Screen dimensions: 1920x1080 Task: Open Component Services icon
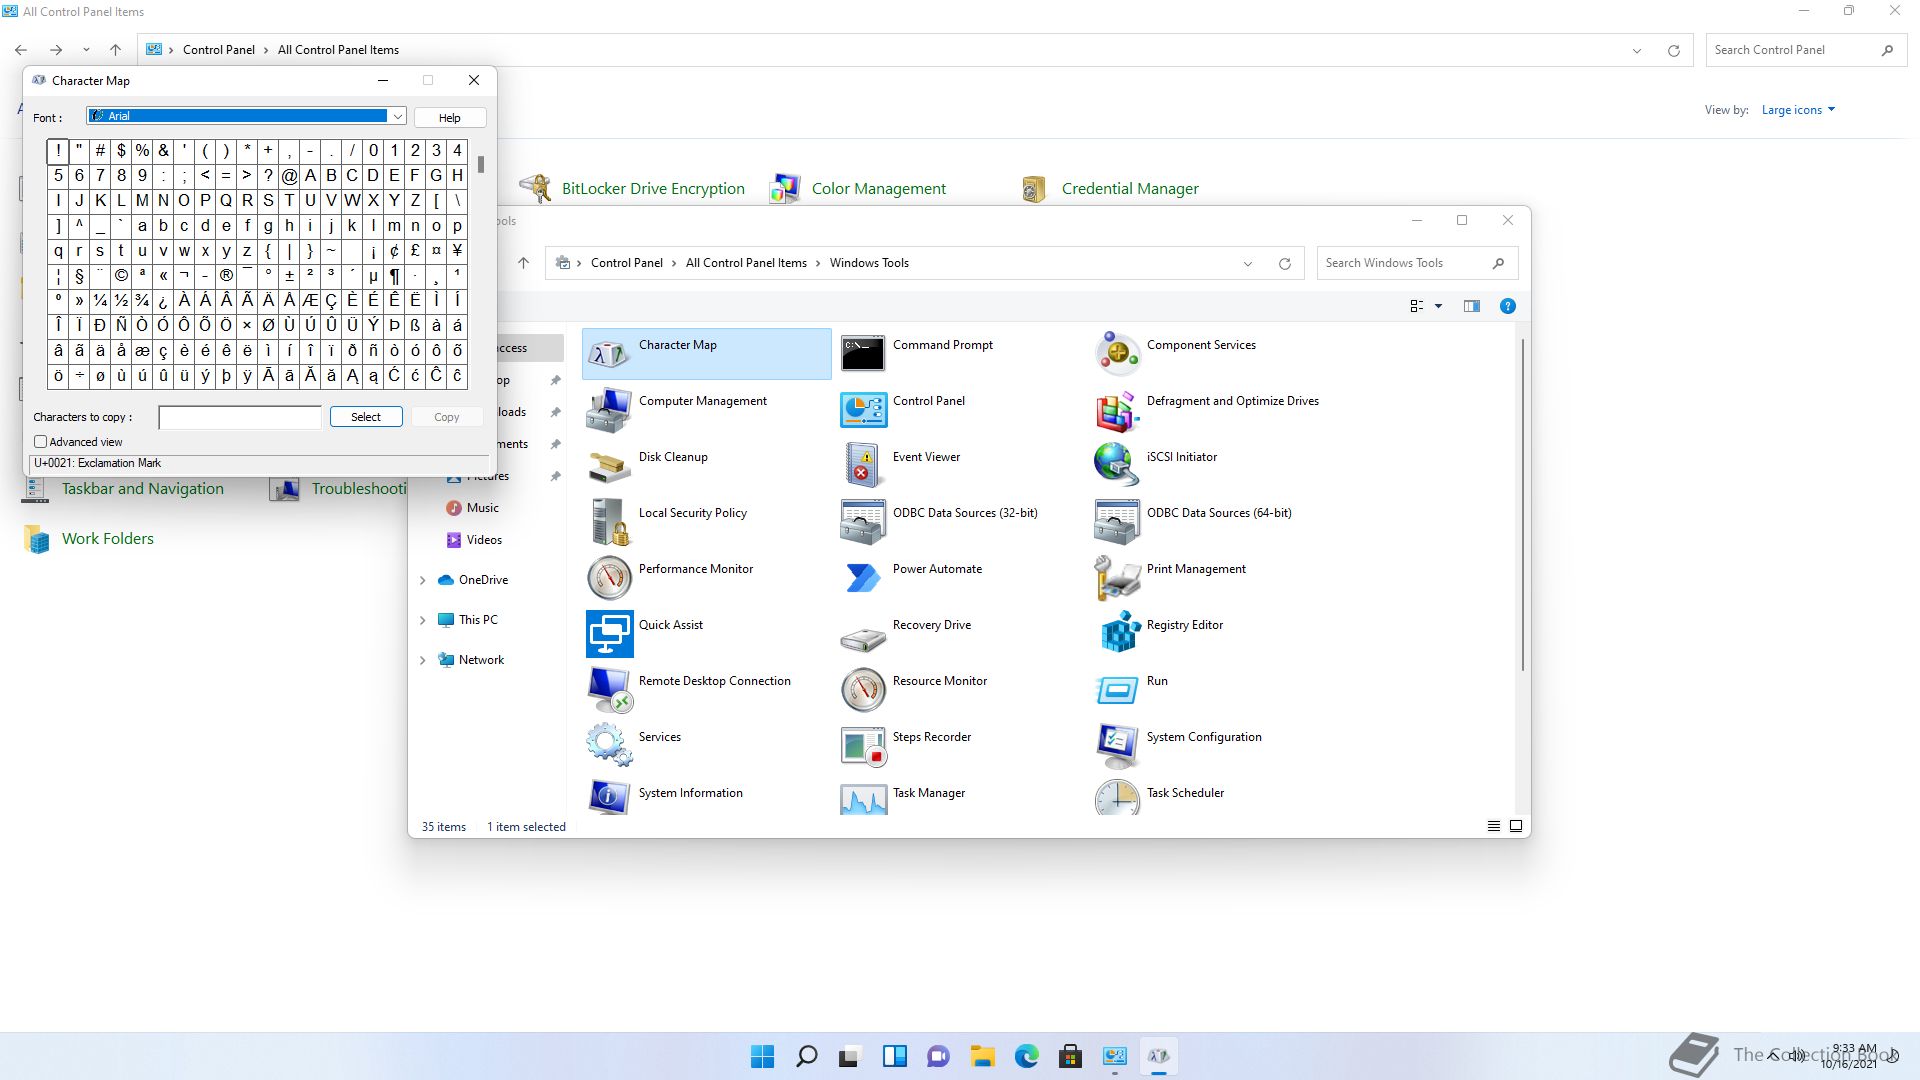click(x=1117, y=354)
